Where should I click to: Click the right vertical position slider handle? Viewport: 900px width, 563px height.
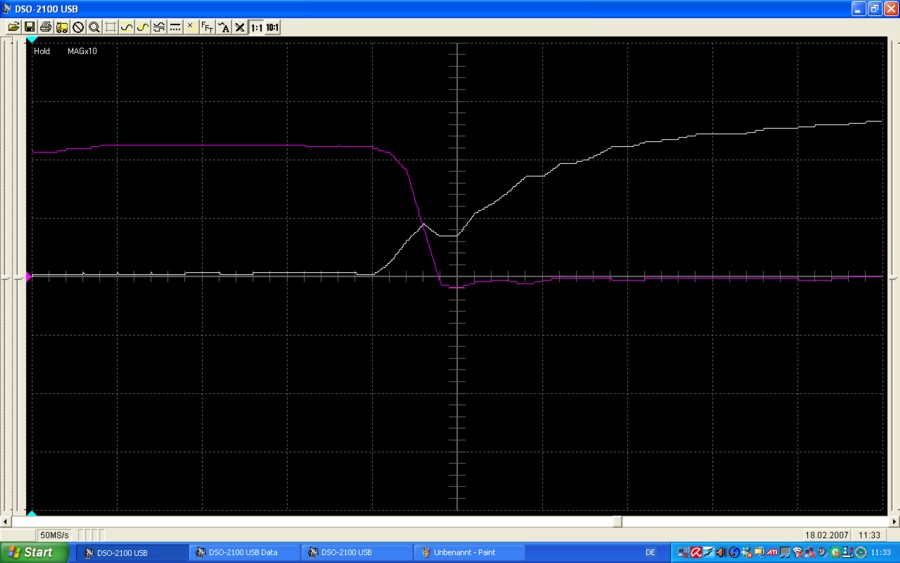tap(894, 278)
